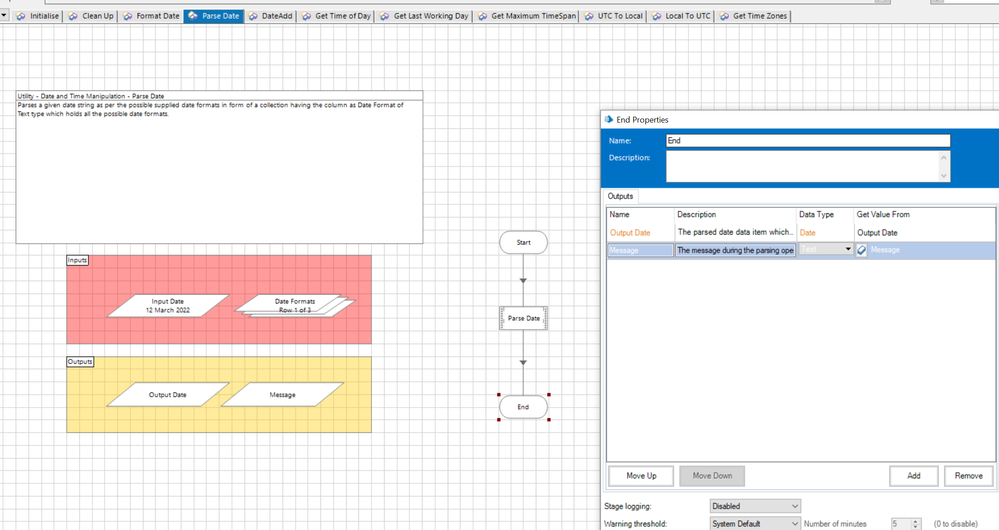Select the Date Formats collection item

click(295, 305)
